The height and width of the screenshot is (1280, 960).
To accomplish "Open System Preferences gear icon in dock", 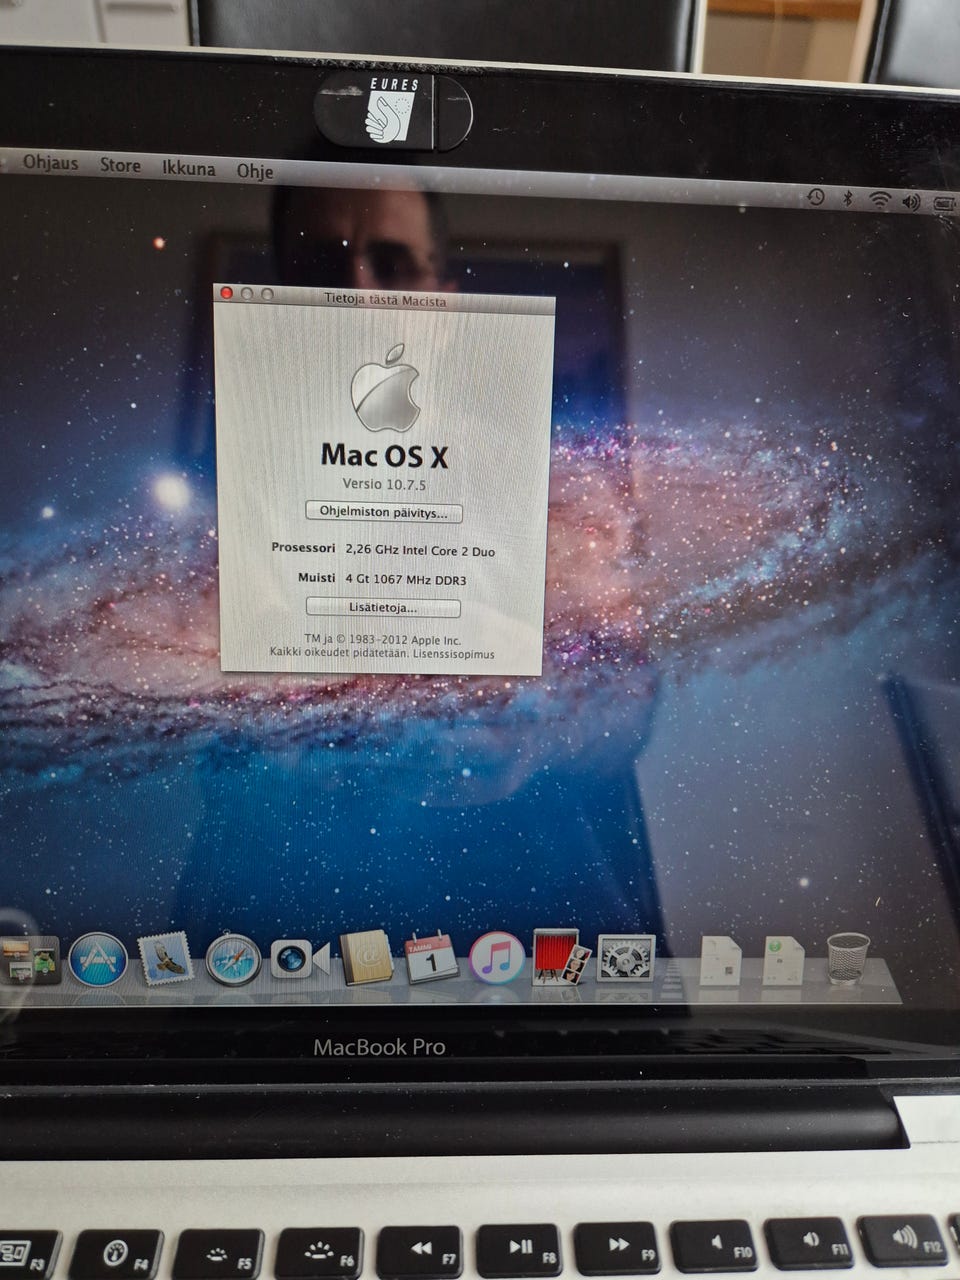I will coord(626,958).
